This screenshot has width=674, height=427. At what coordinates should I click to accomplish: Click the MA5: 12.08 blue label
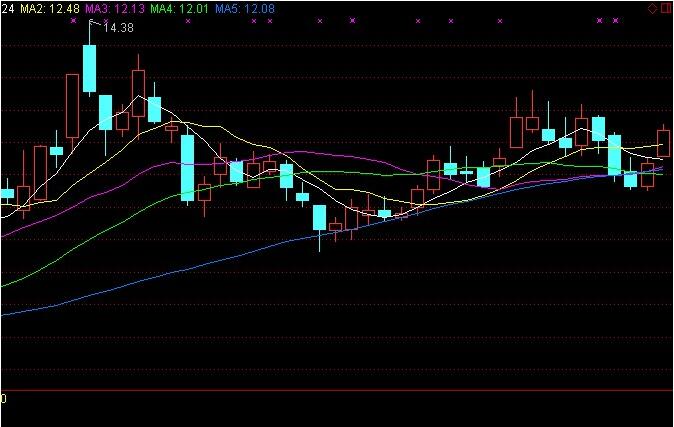pos(245,8)
